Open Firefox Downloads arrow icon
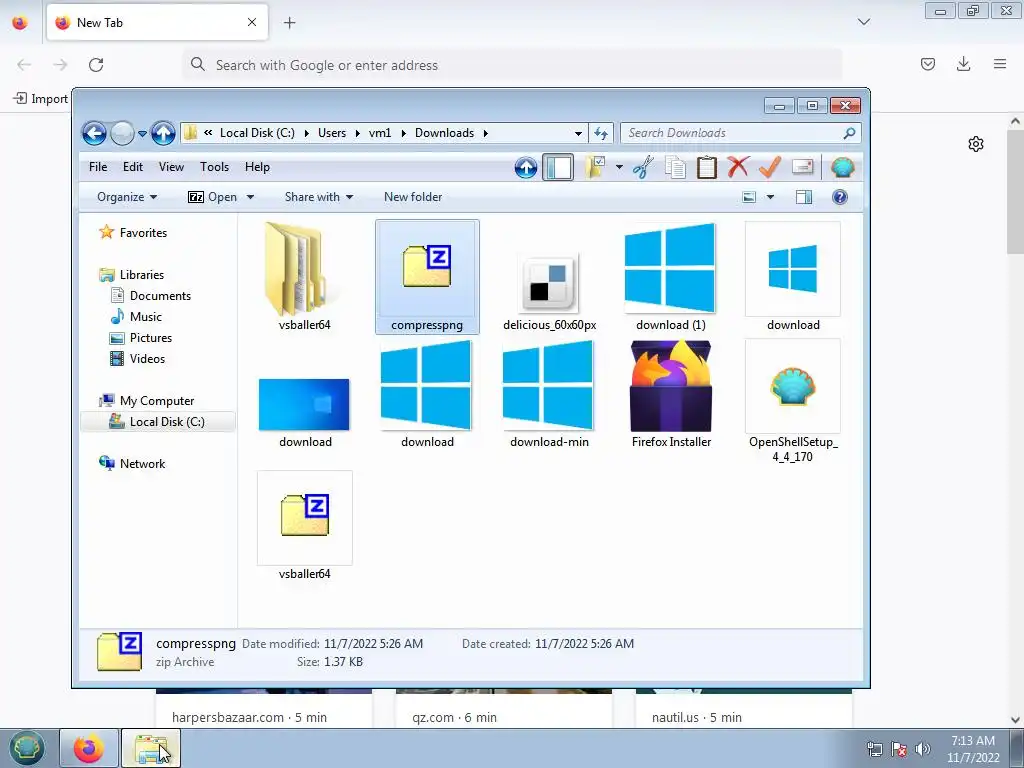Screen dimensions: 1024x768 point(963,64)
